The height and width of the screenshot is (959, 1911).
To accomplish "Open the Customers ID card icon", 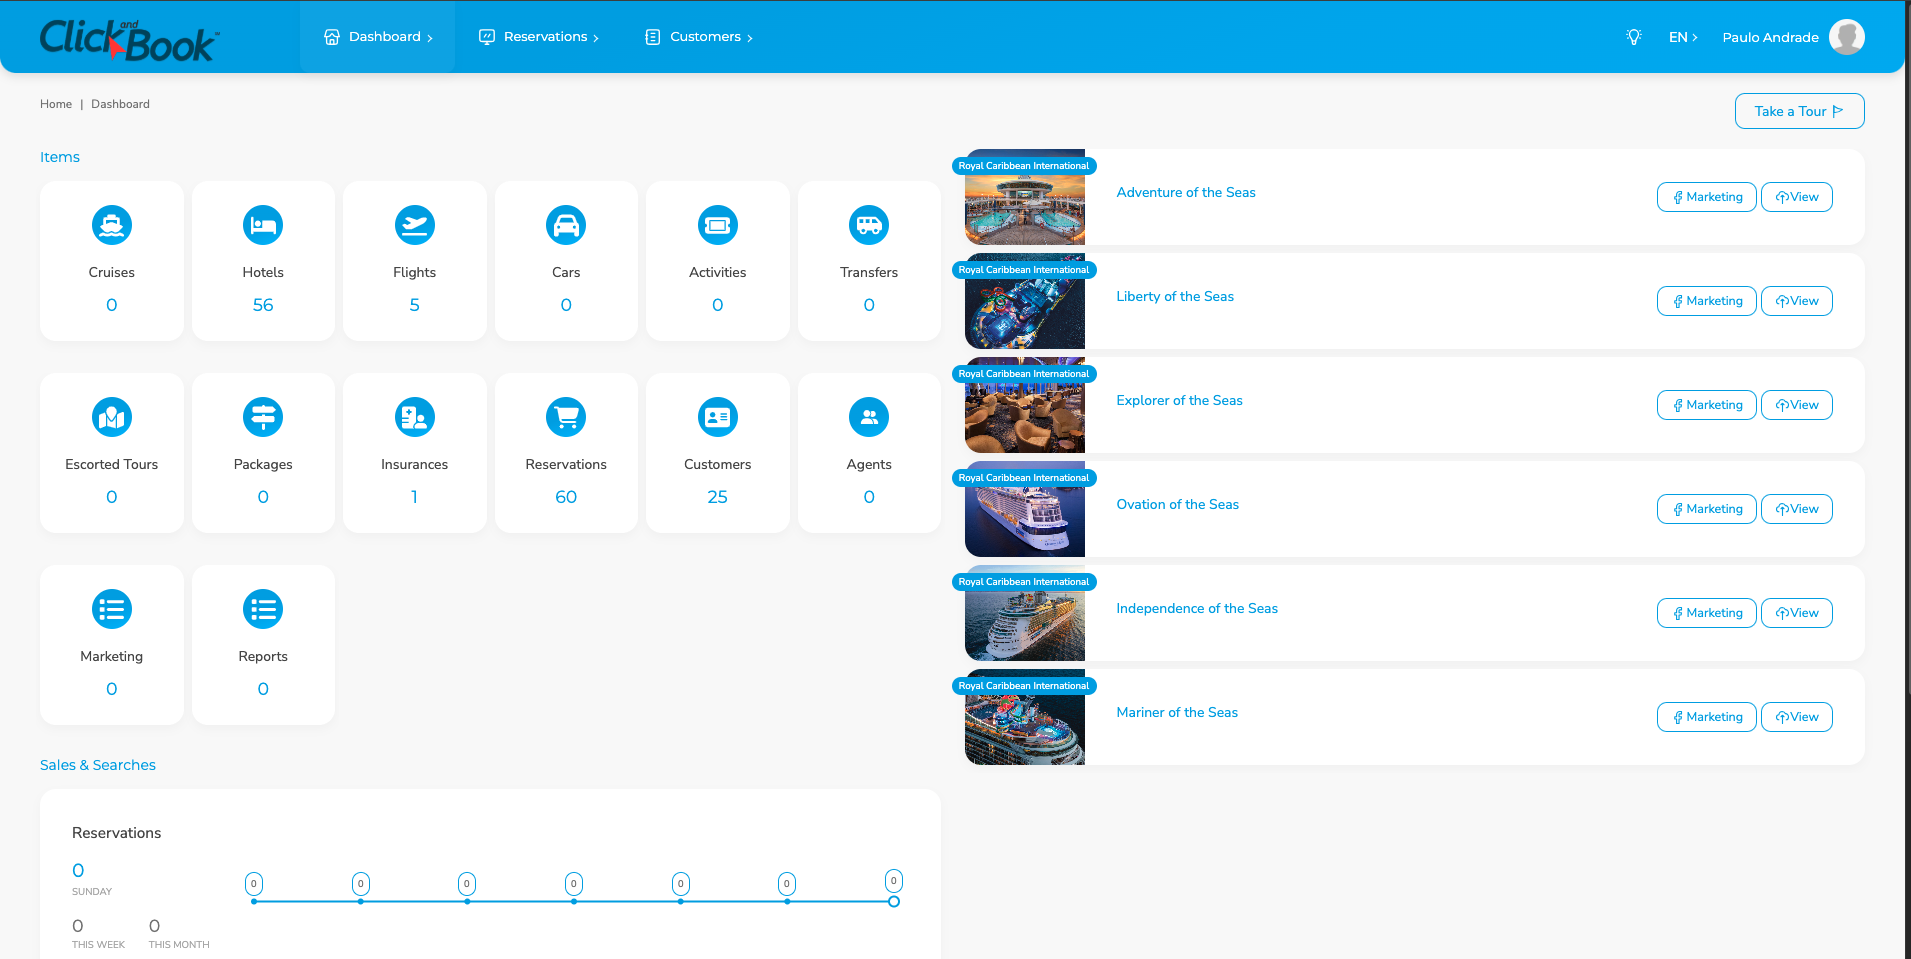I will [x=717, y=417].
